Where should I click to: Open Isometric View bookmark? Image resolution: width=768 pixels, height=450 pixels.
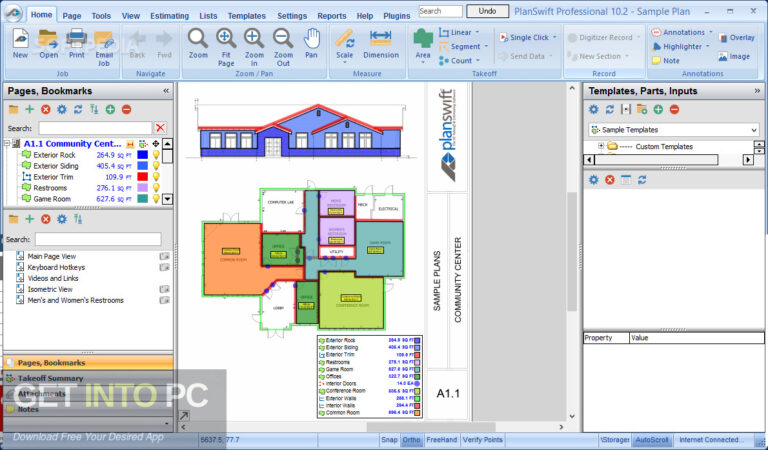[x=50, y=289]
